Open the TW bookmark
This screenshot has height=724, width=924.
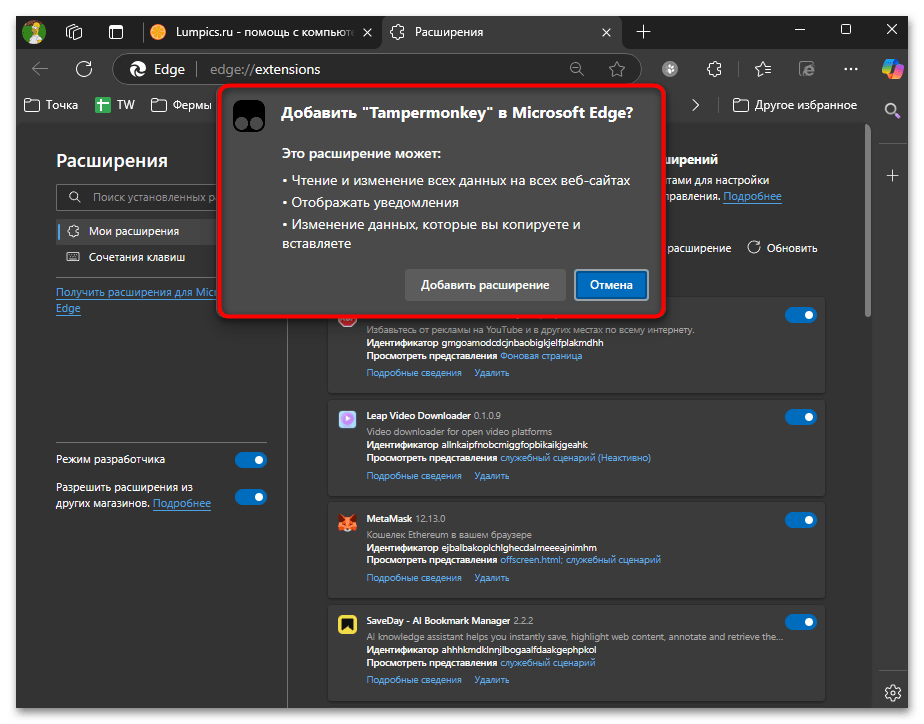tap(115, 105)
